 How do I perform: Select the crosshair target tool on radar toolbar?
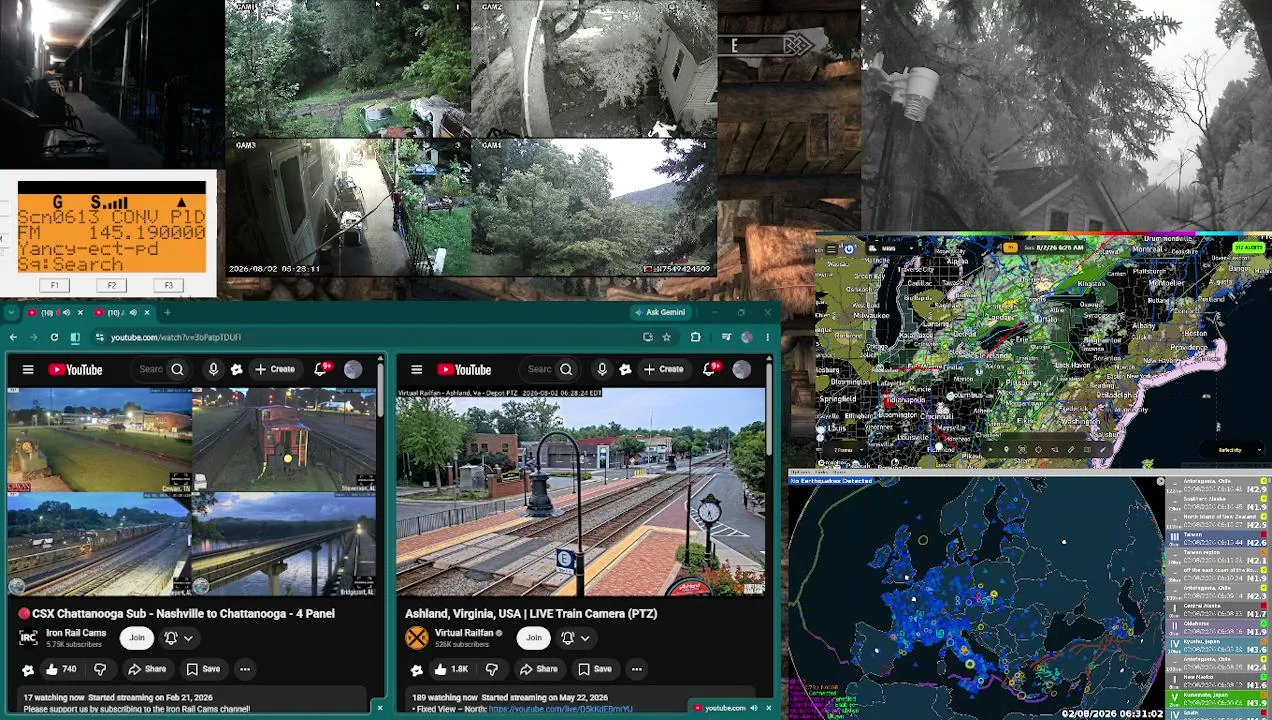(1038, 450)
